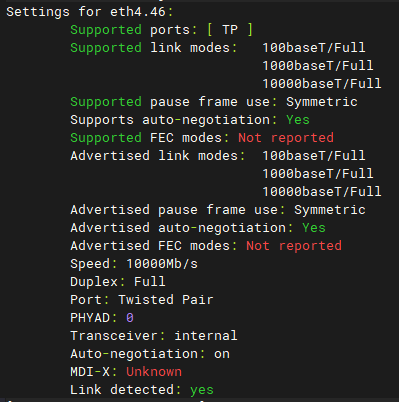Click the Speed value 10000Mb/s
Viewport: 399px width, 402px height.
[x=162, y=264]
